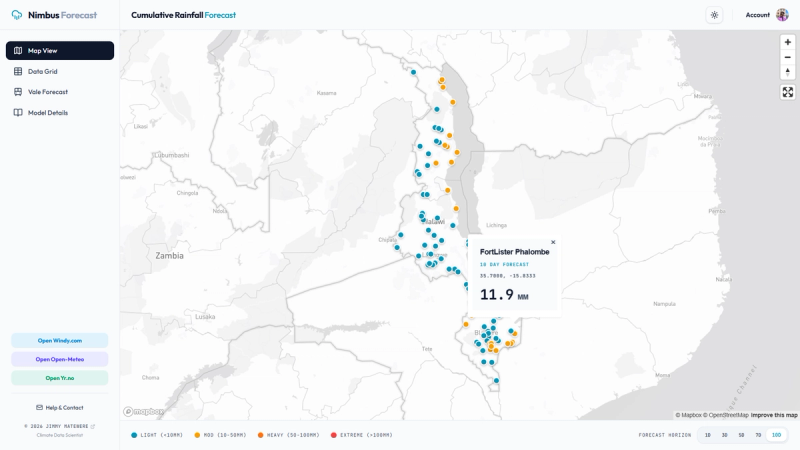This screenshot has height=450, width=800.
Task: Select the 1-day forecast horizon
Action: tap(707, 435)
